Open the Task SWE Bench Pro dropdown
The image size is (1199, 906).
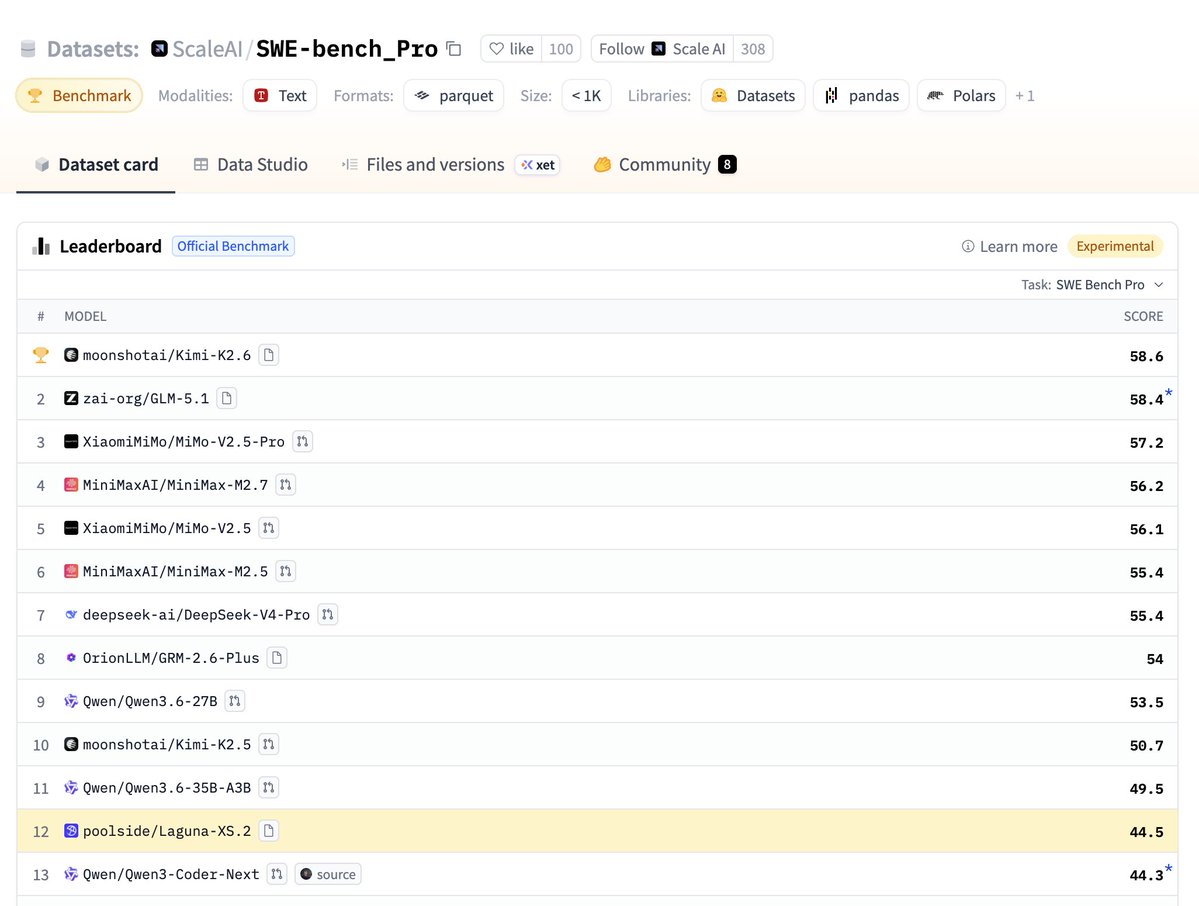(1093, 284)
